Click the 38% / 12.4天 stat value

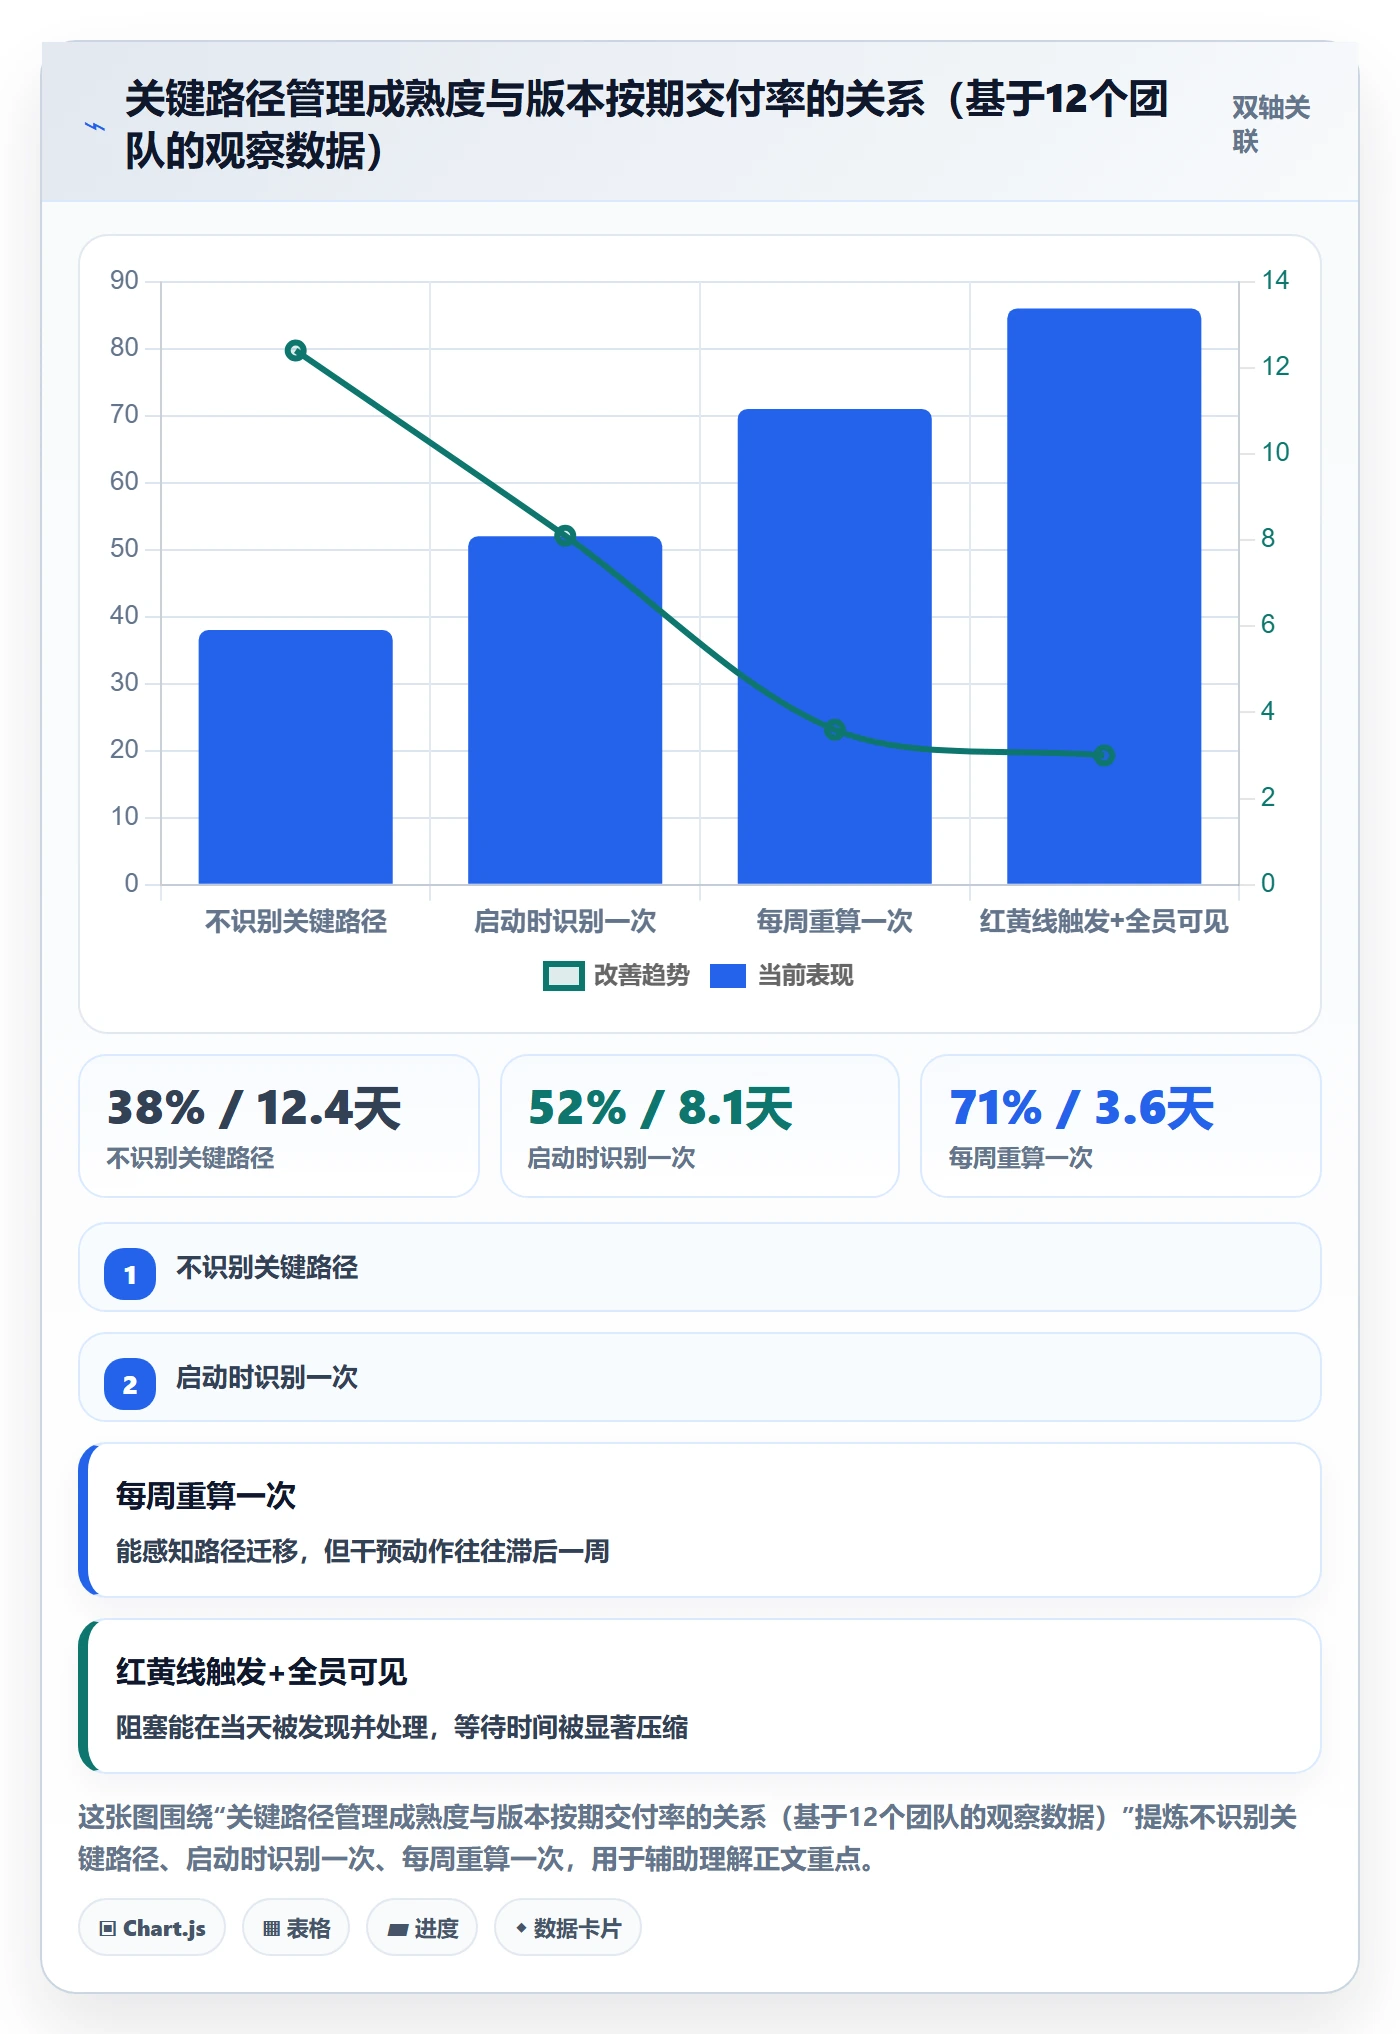(x=254, y=1108)
